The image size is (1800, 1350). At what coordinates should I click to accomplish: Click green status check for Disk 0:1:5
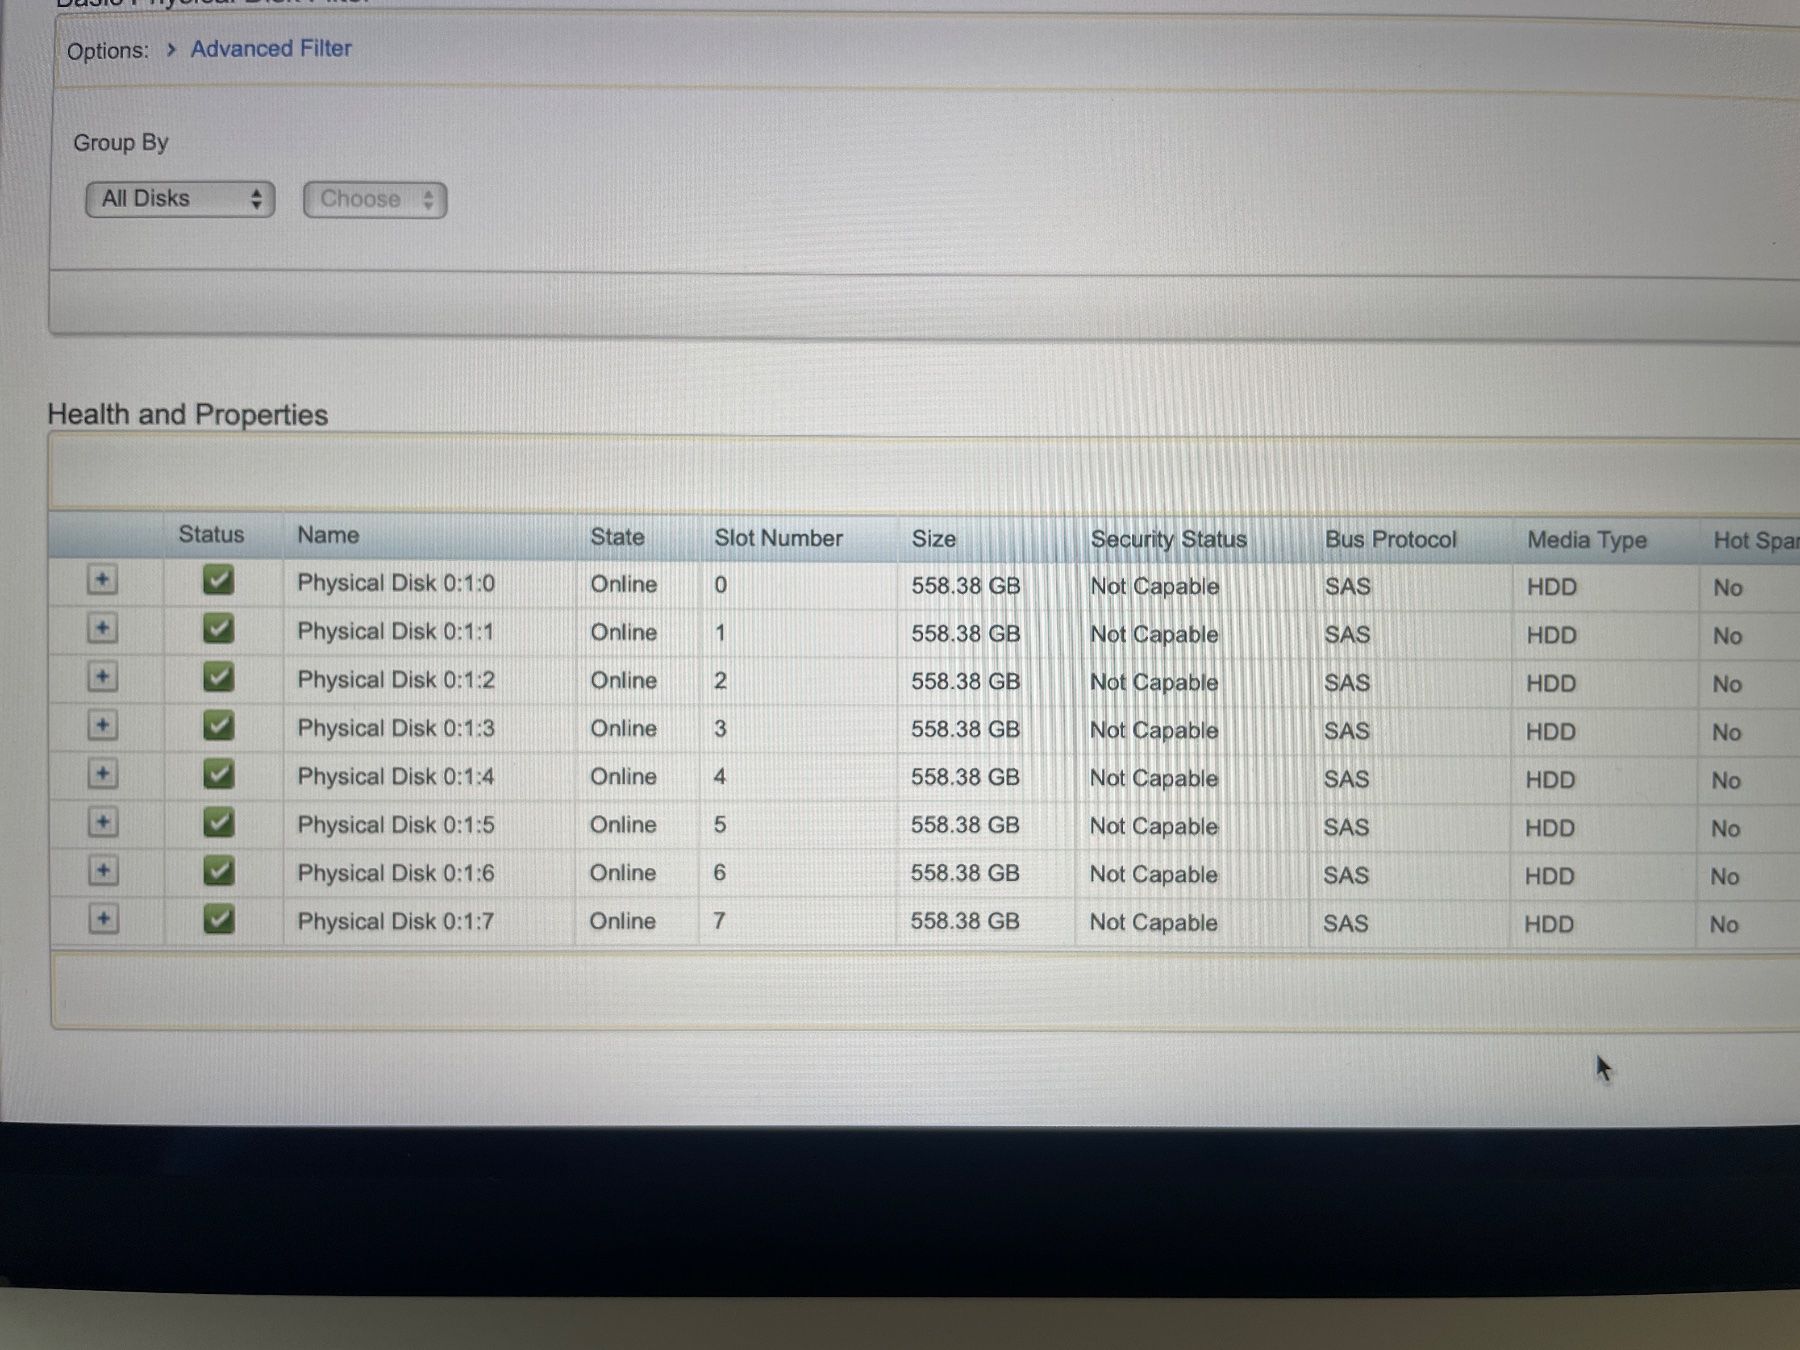tap(218, 822)
